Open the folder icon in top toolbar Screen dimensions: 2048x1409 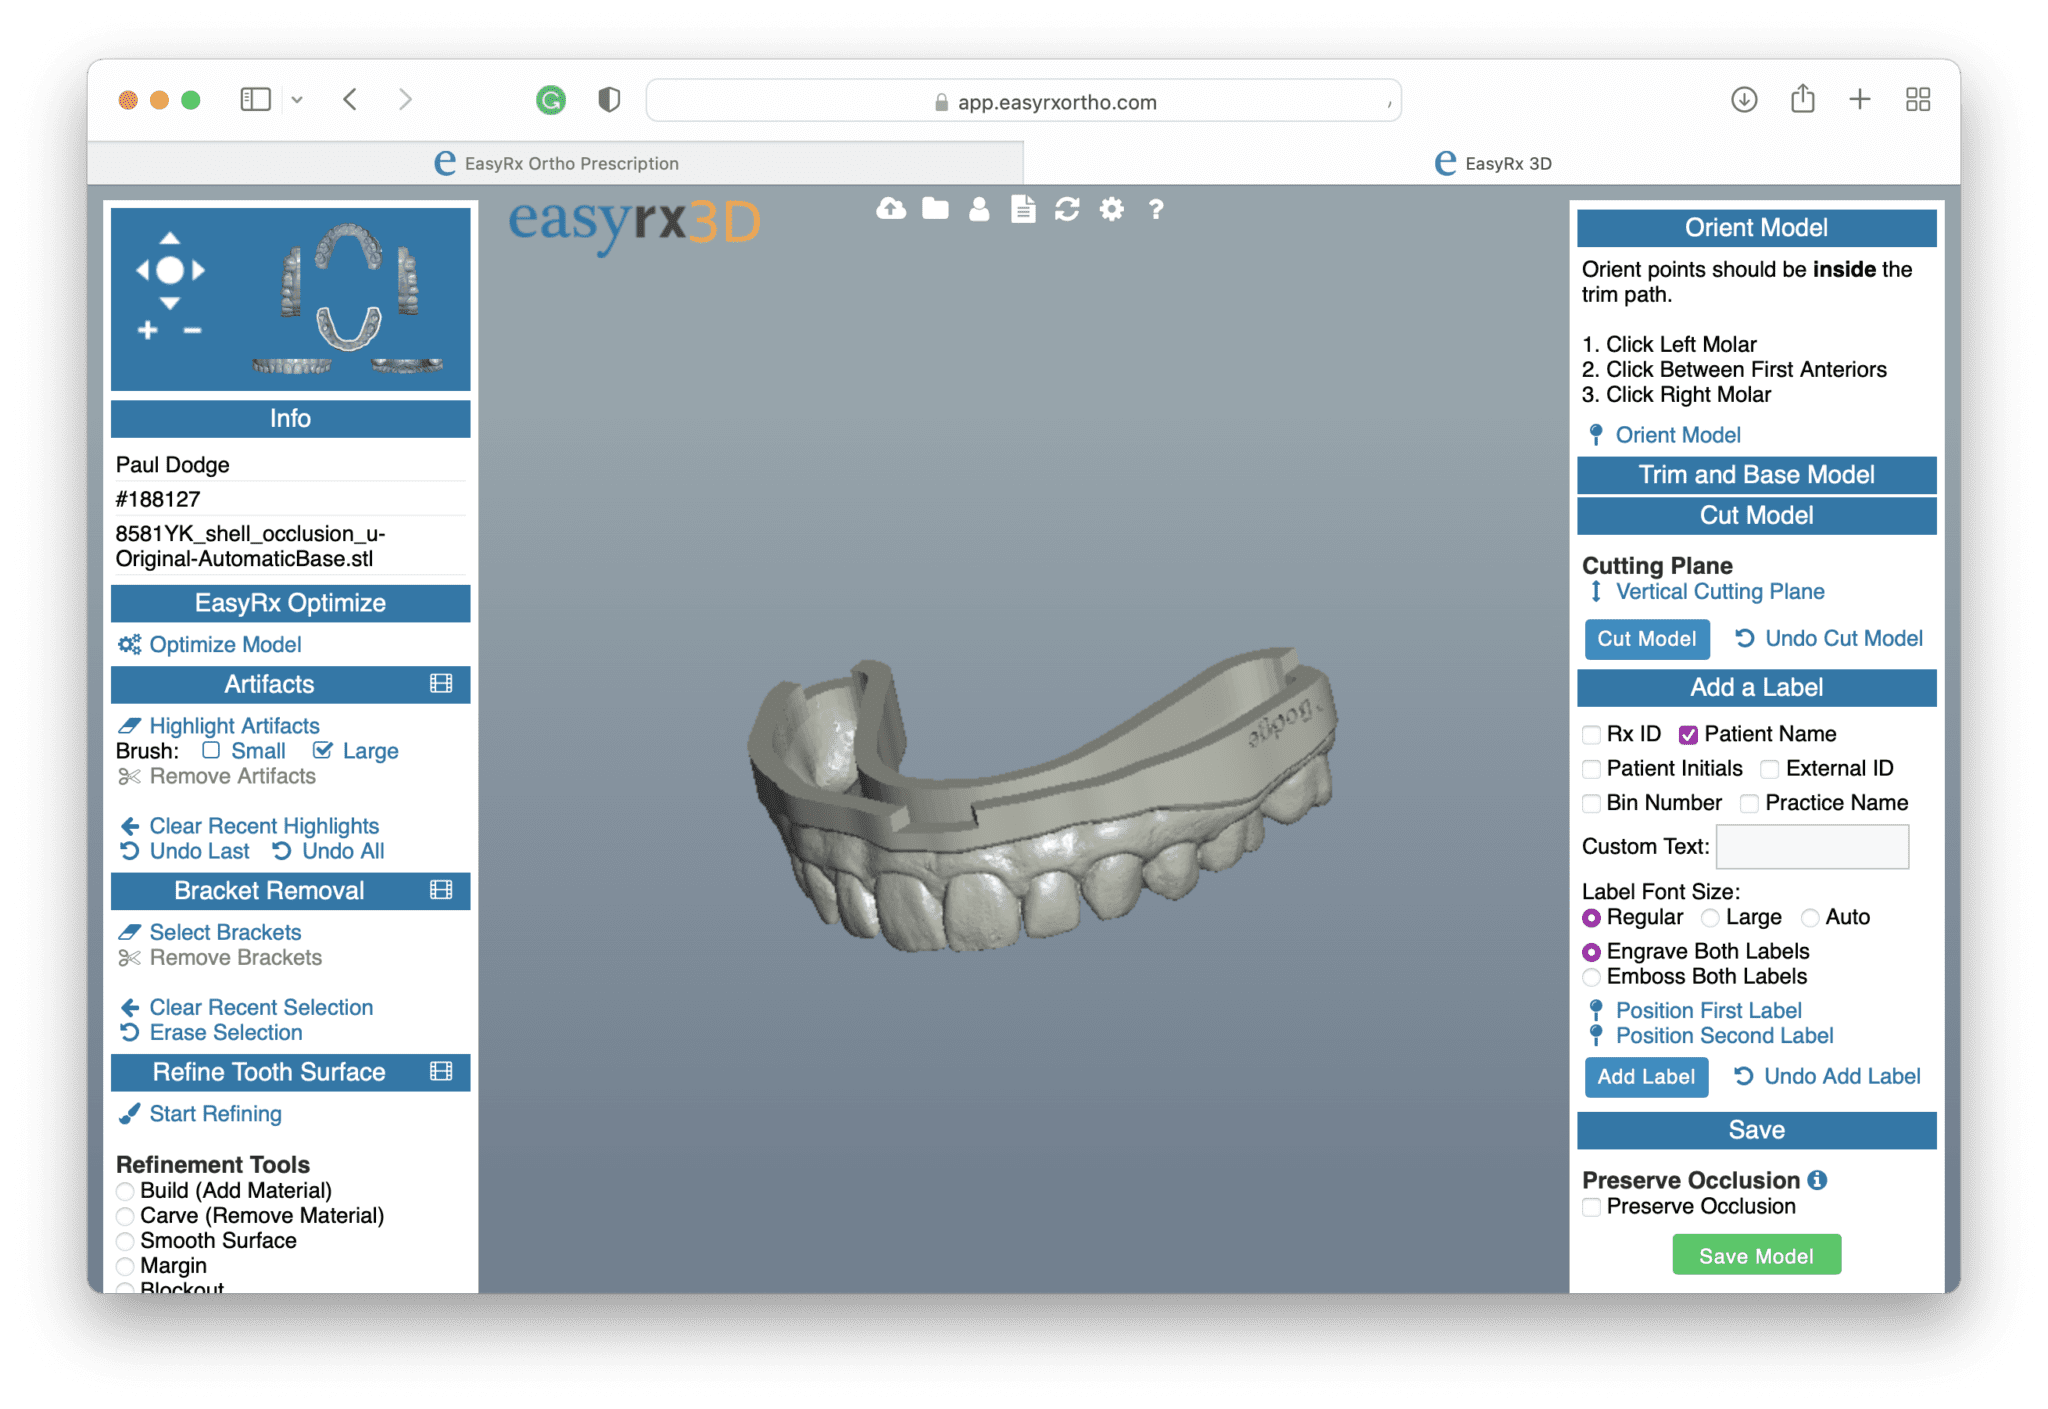[x=935, y=209]
